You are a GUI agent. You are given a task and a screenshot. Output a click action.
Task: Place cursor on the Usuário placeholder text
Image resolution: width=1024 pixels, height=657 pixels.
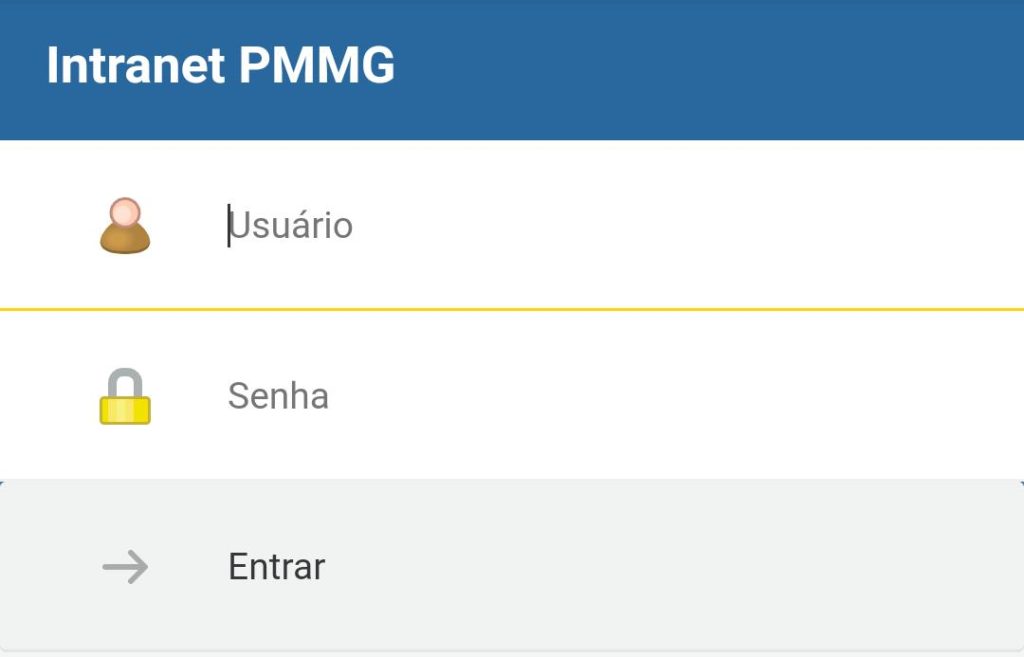coord(291,226)
